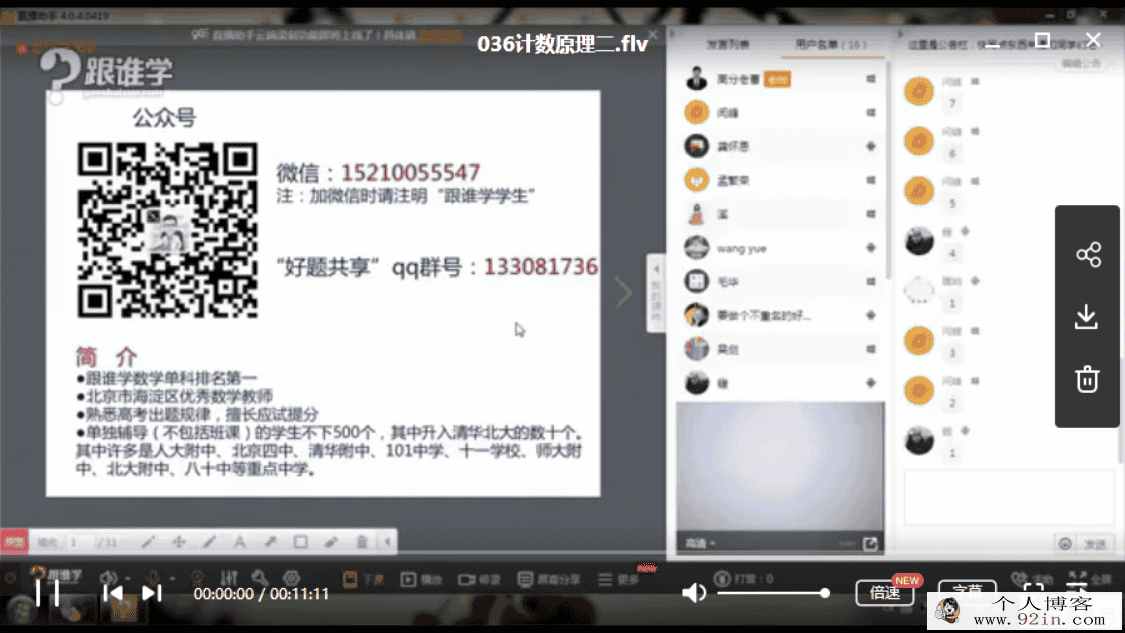
Task: Pause the video playback
Action: pos(47,593)
